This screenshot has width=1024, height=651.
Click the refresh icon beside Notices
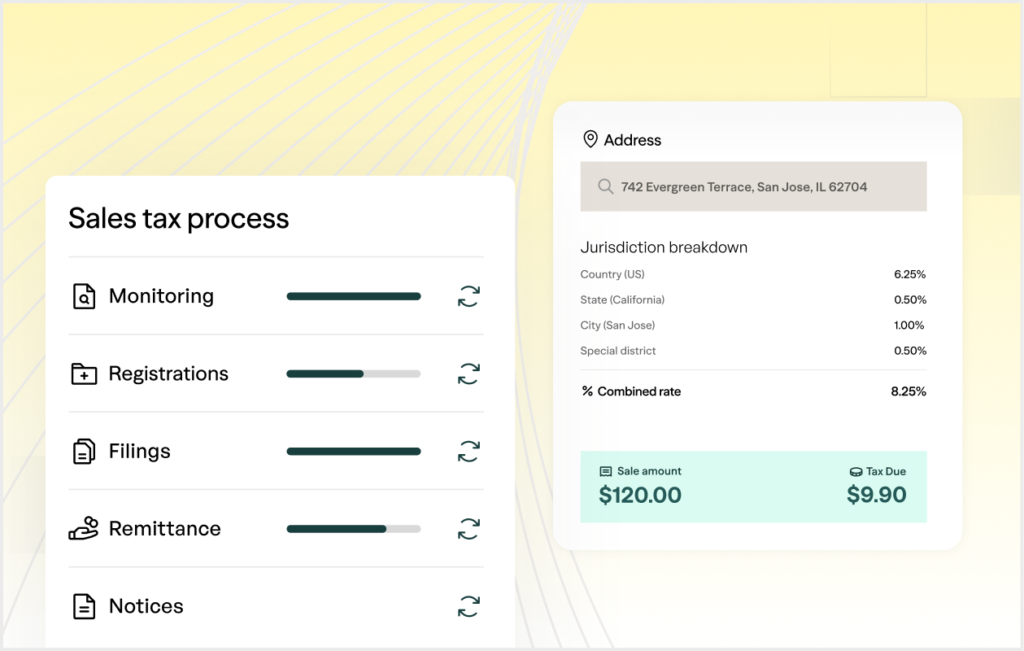click(468, 606)
